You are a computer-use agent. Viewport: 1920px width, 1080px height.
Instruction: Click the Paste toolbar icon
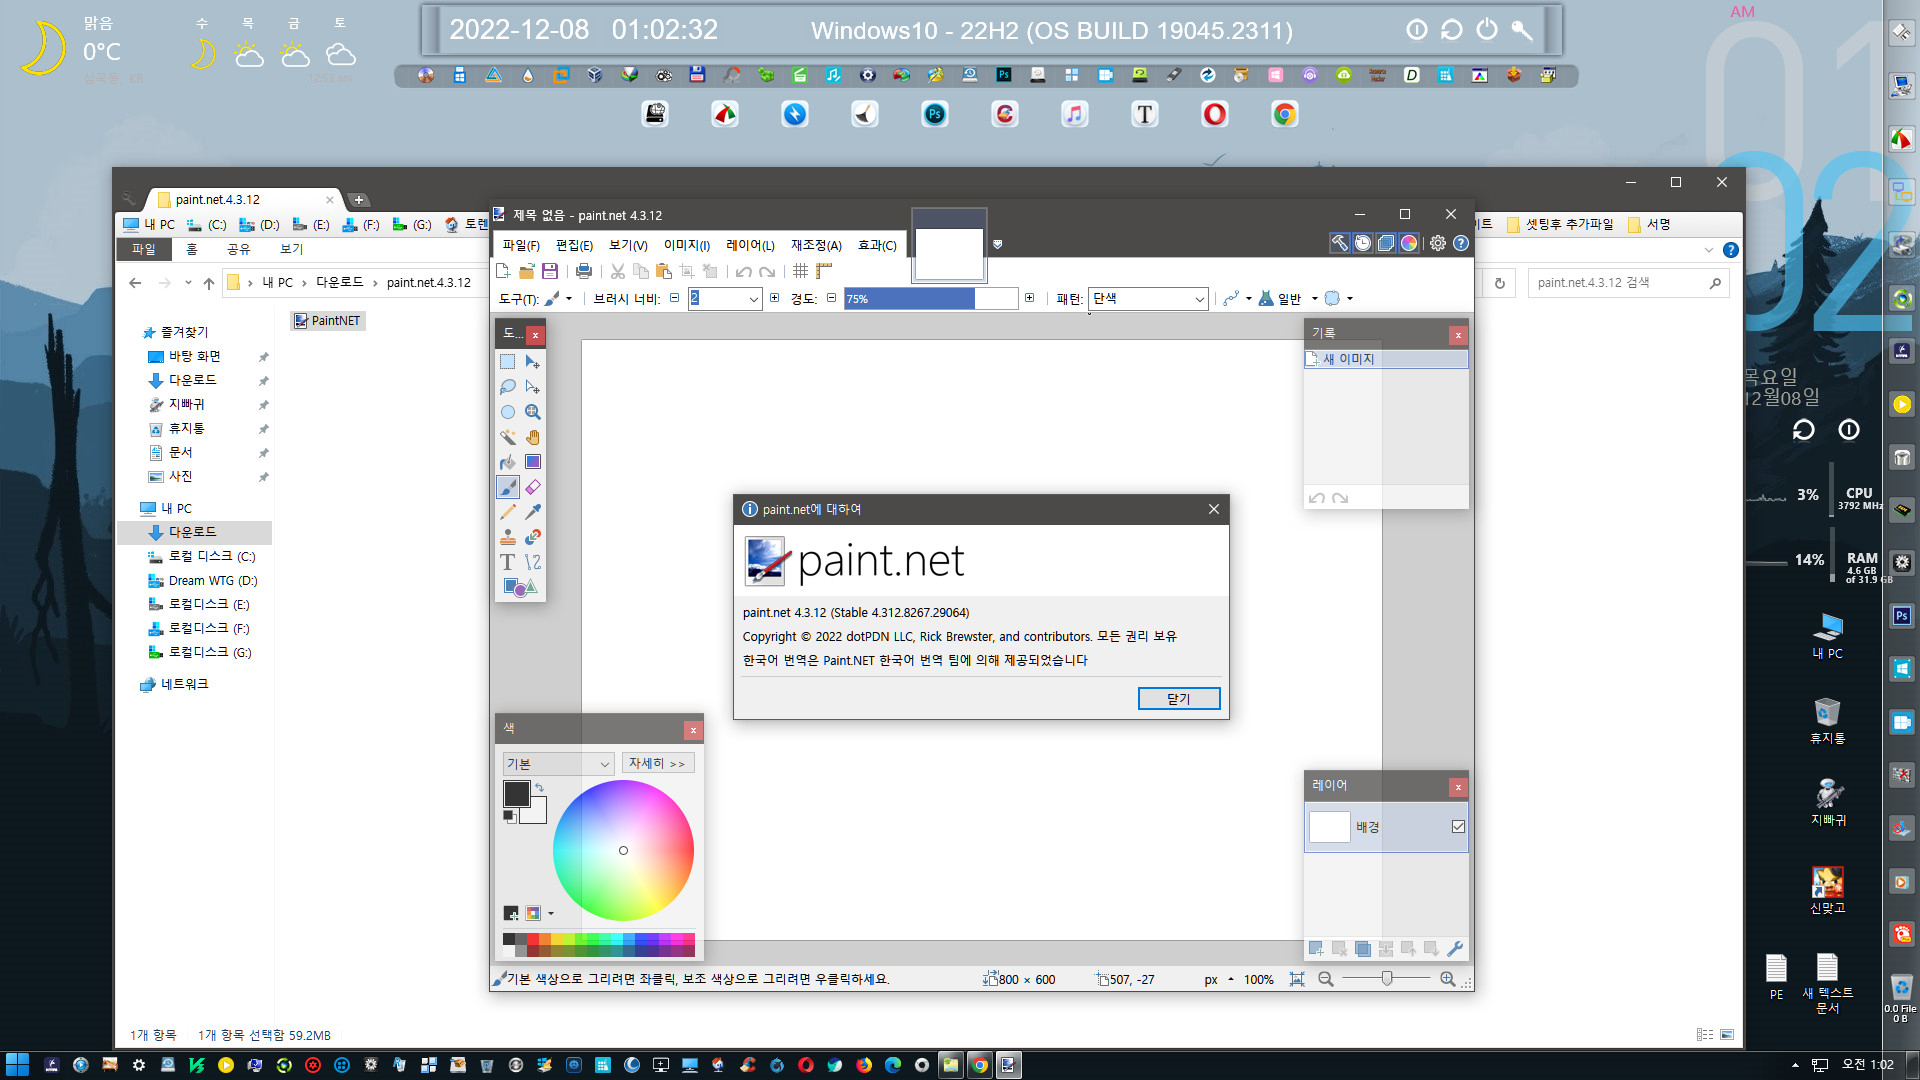664,271
